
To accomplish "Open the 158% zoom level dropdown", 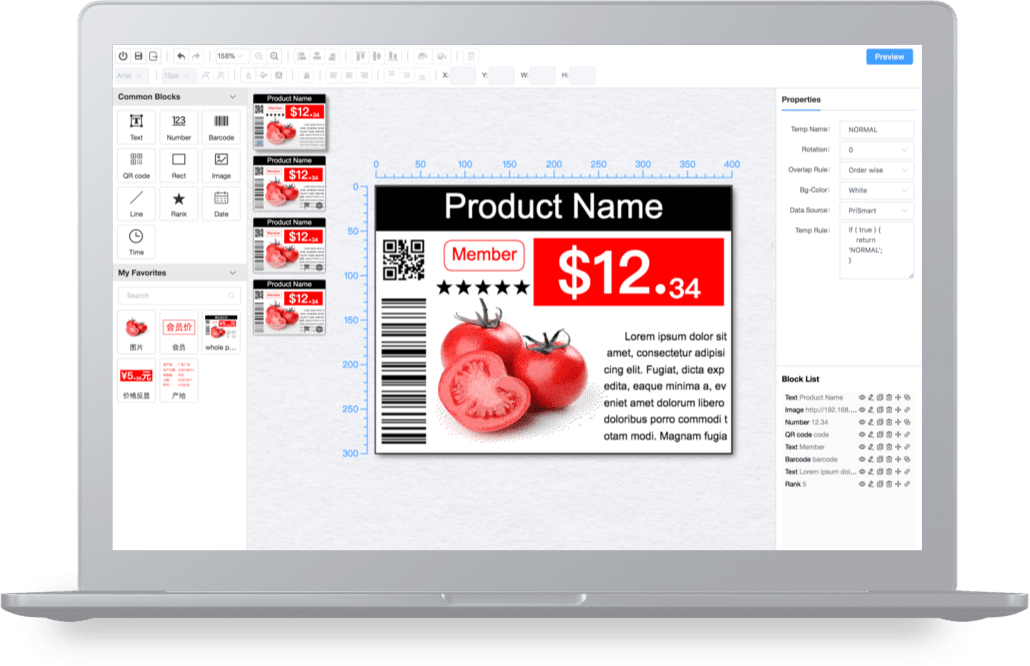I will pyautogui.click(x=230, y=57).
